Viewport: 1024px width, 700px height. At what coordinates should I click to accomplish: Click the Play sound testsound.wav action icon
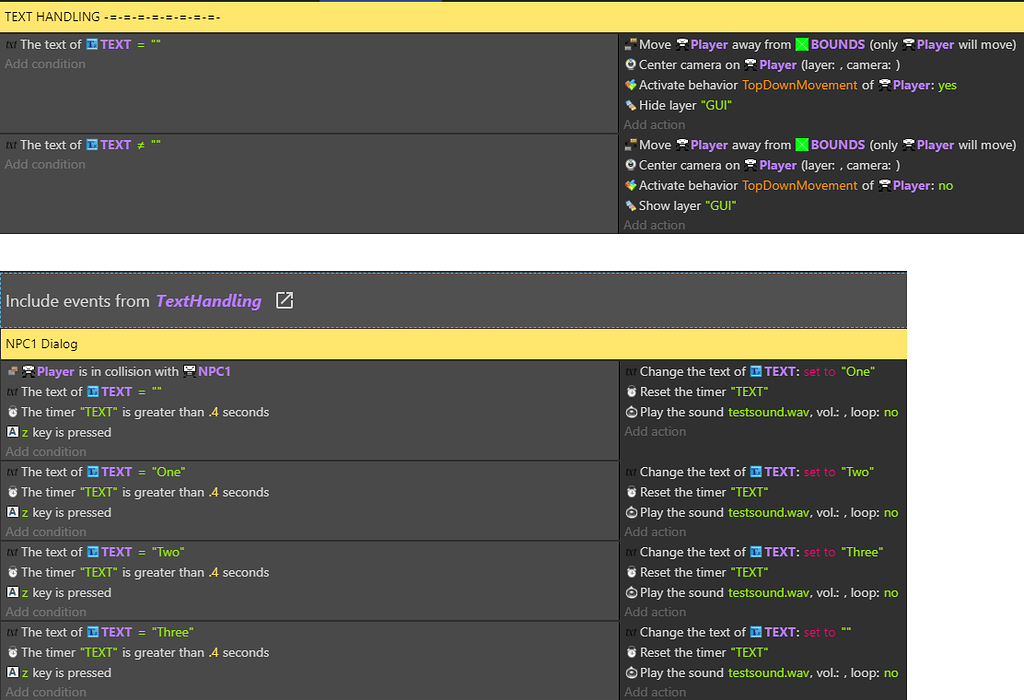click(x=630, y=411)
